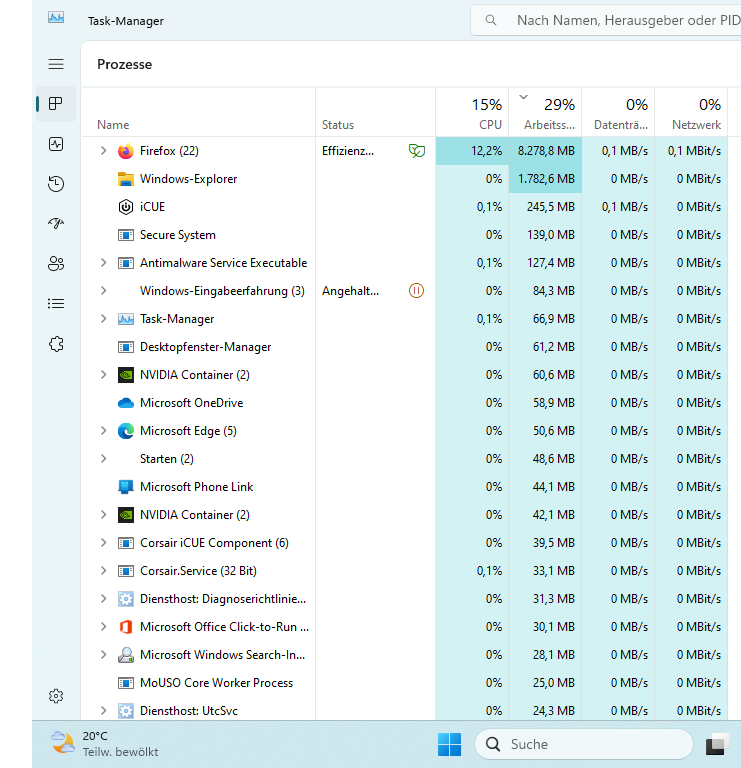Click the Diensthost: UtcSvc memory value 24,3 MB

553,711
